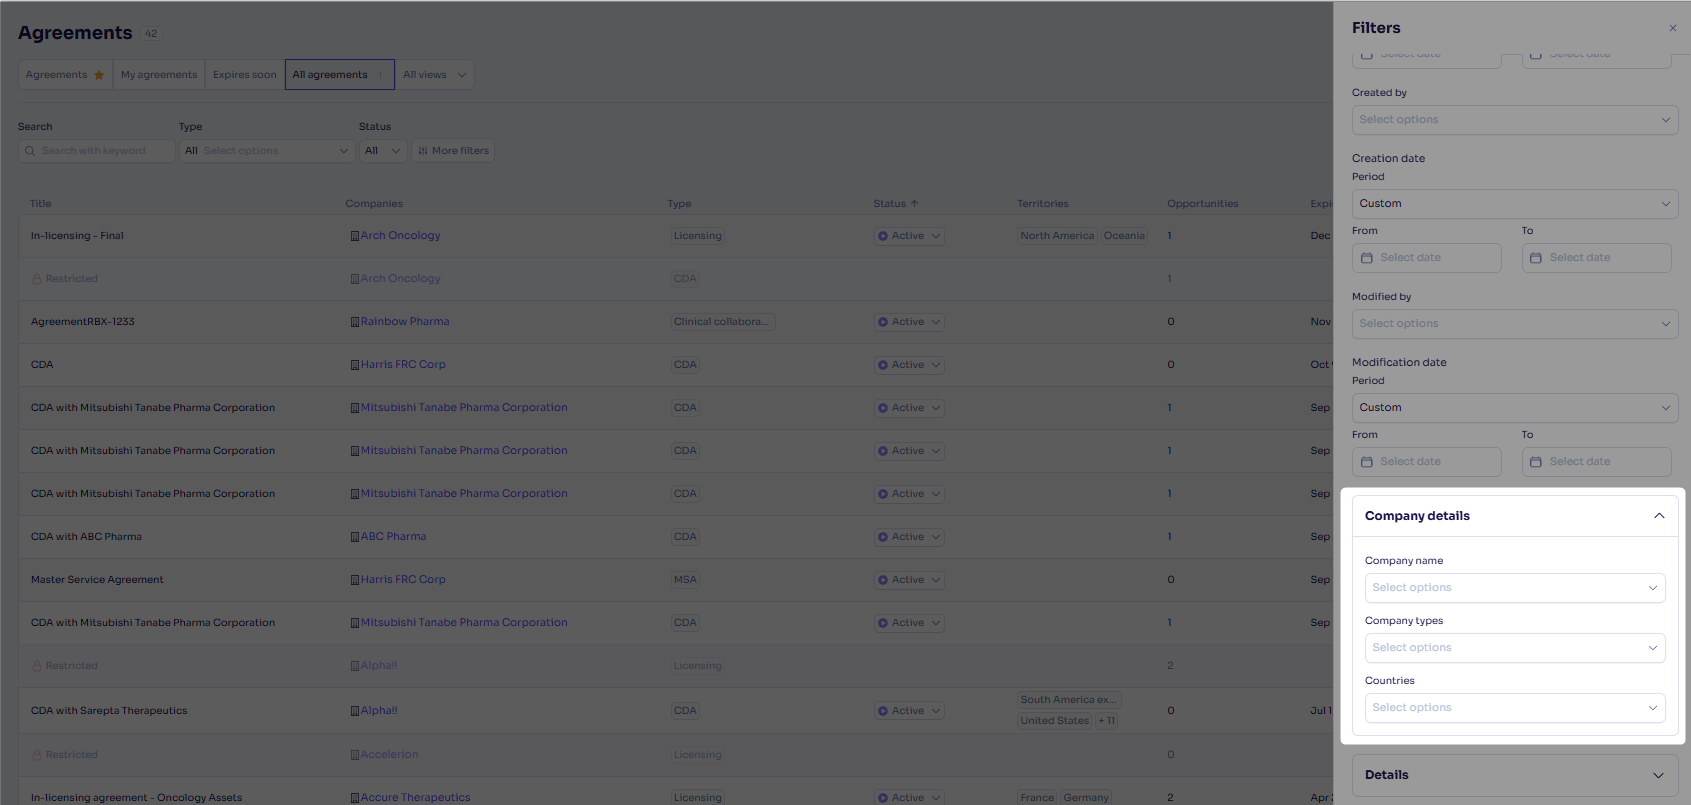
Task: Select the All agreements tab
Action: (339, 75)
